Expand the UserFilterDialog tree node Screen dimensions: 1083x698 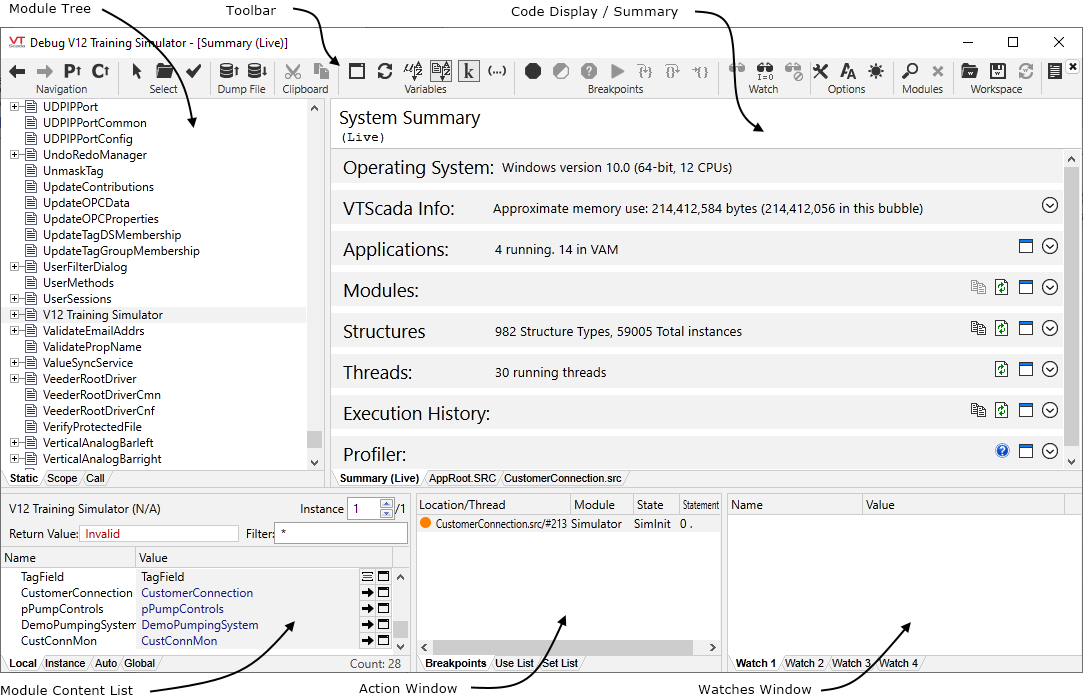pos(15,266)
